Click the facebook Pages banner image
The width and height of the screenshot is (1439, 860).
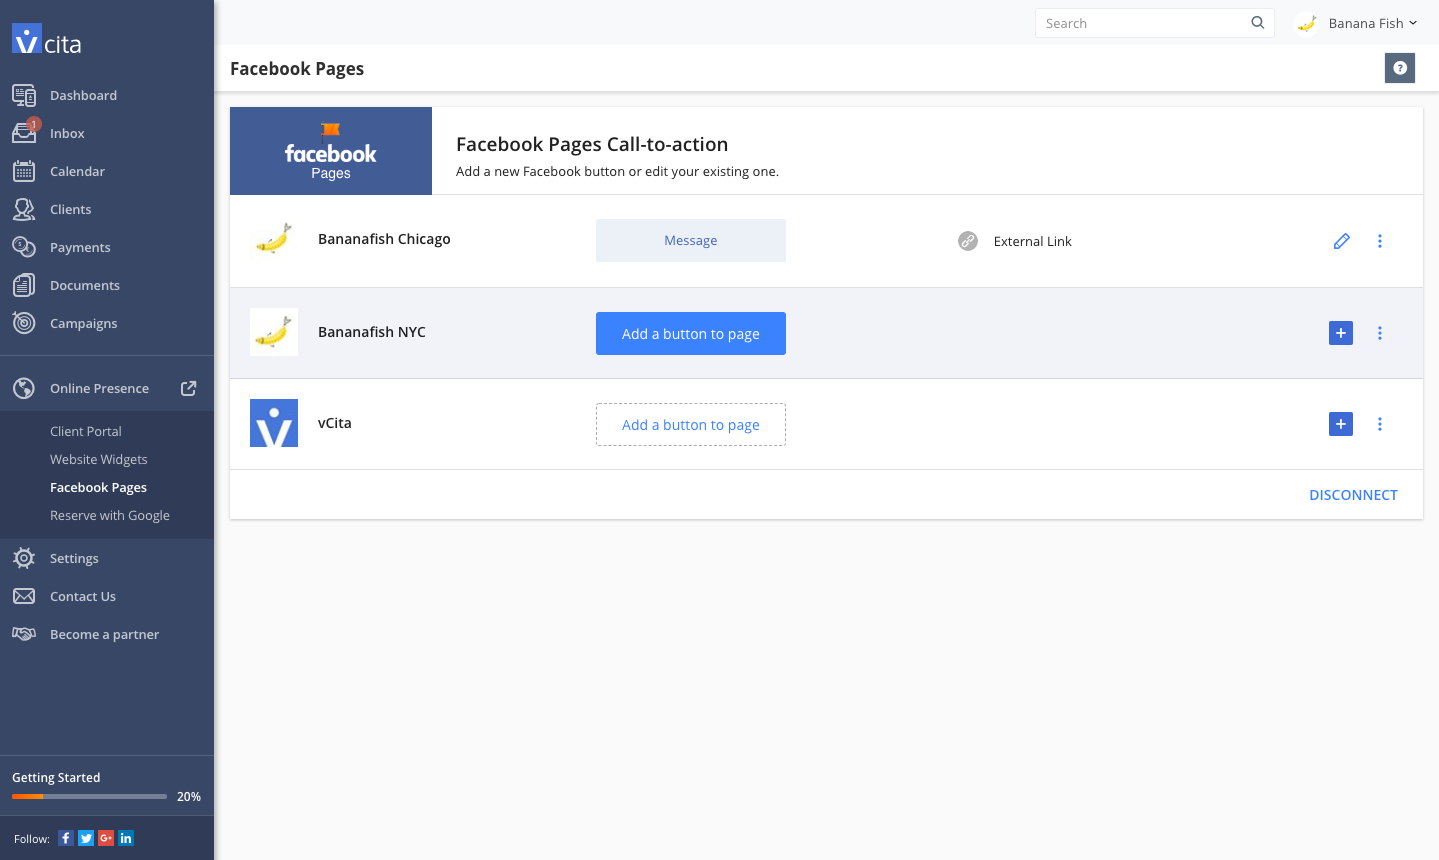(x=331, y=151)
